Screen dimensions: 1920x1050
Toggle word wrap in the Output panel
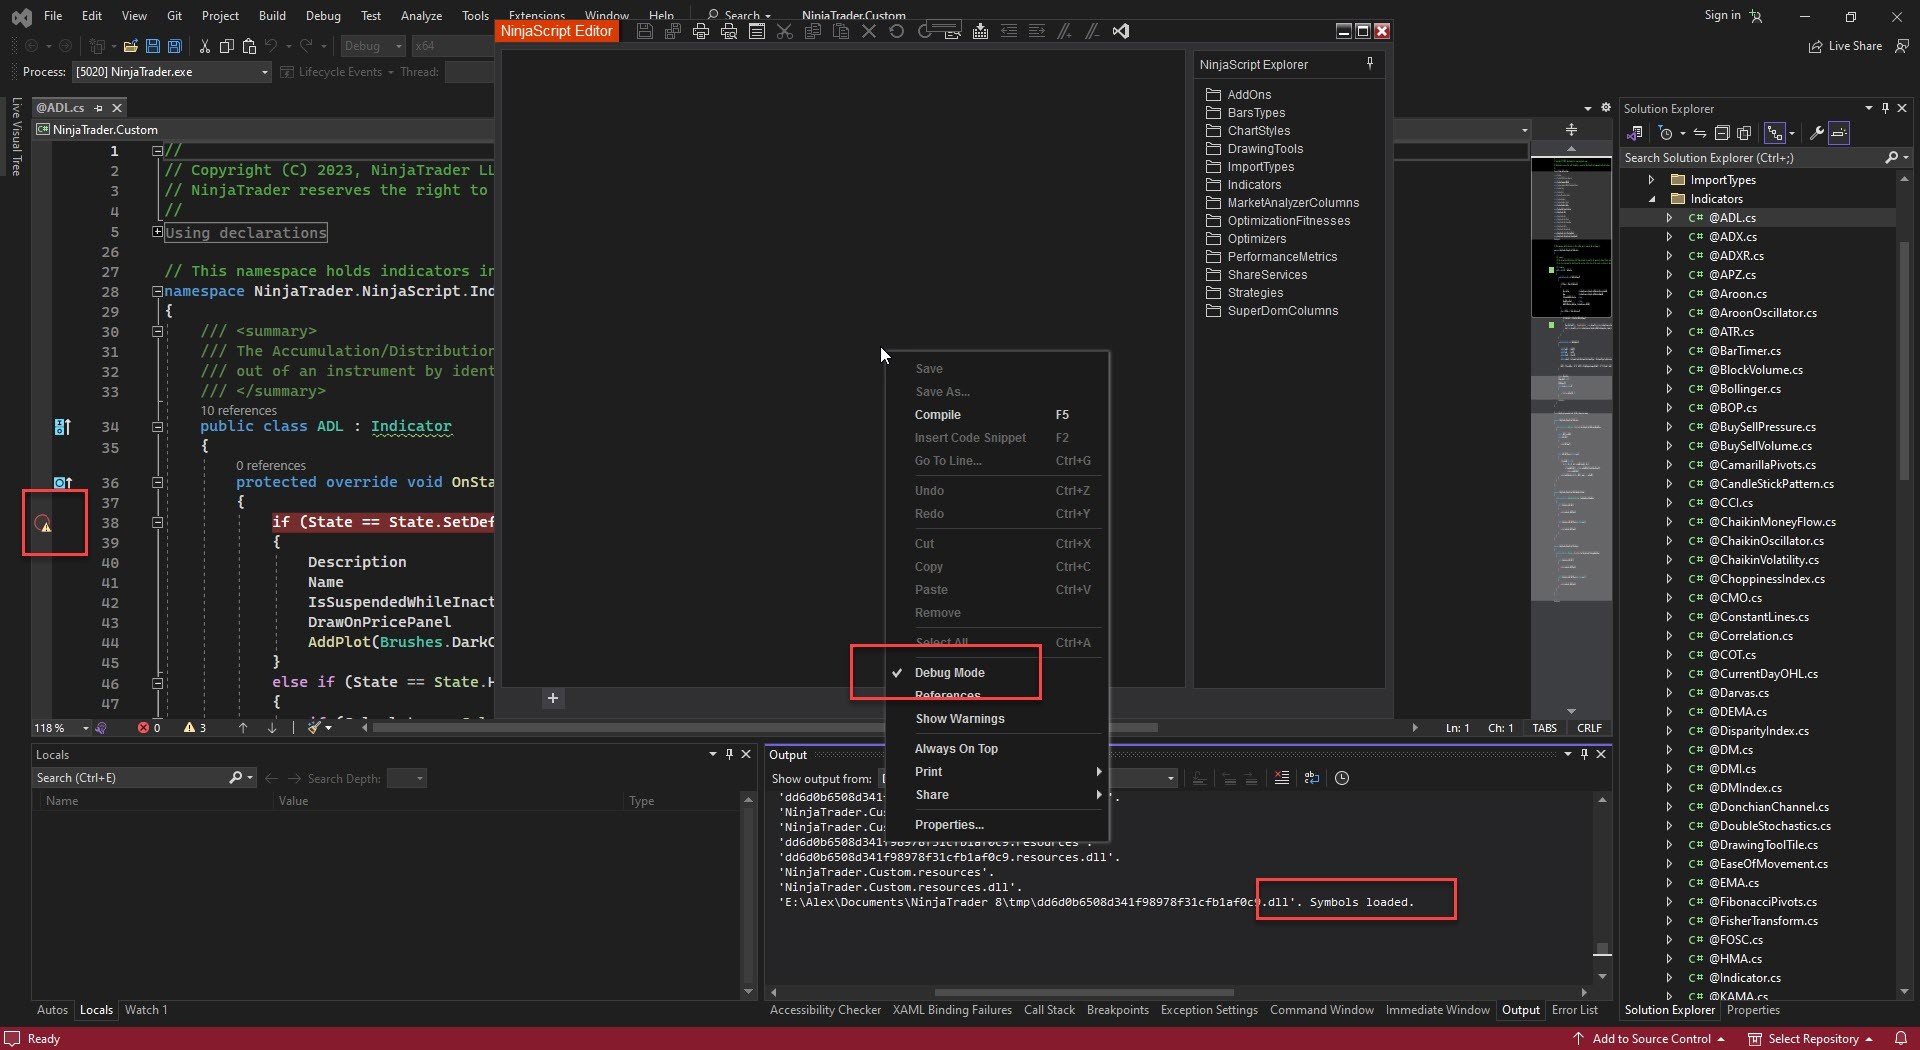tap(1312, 778)
